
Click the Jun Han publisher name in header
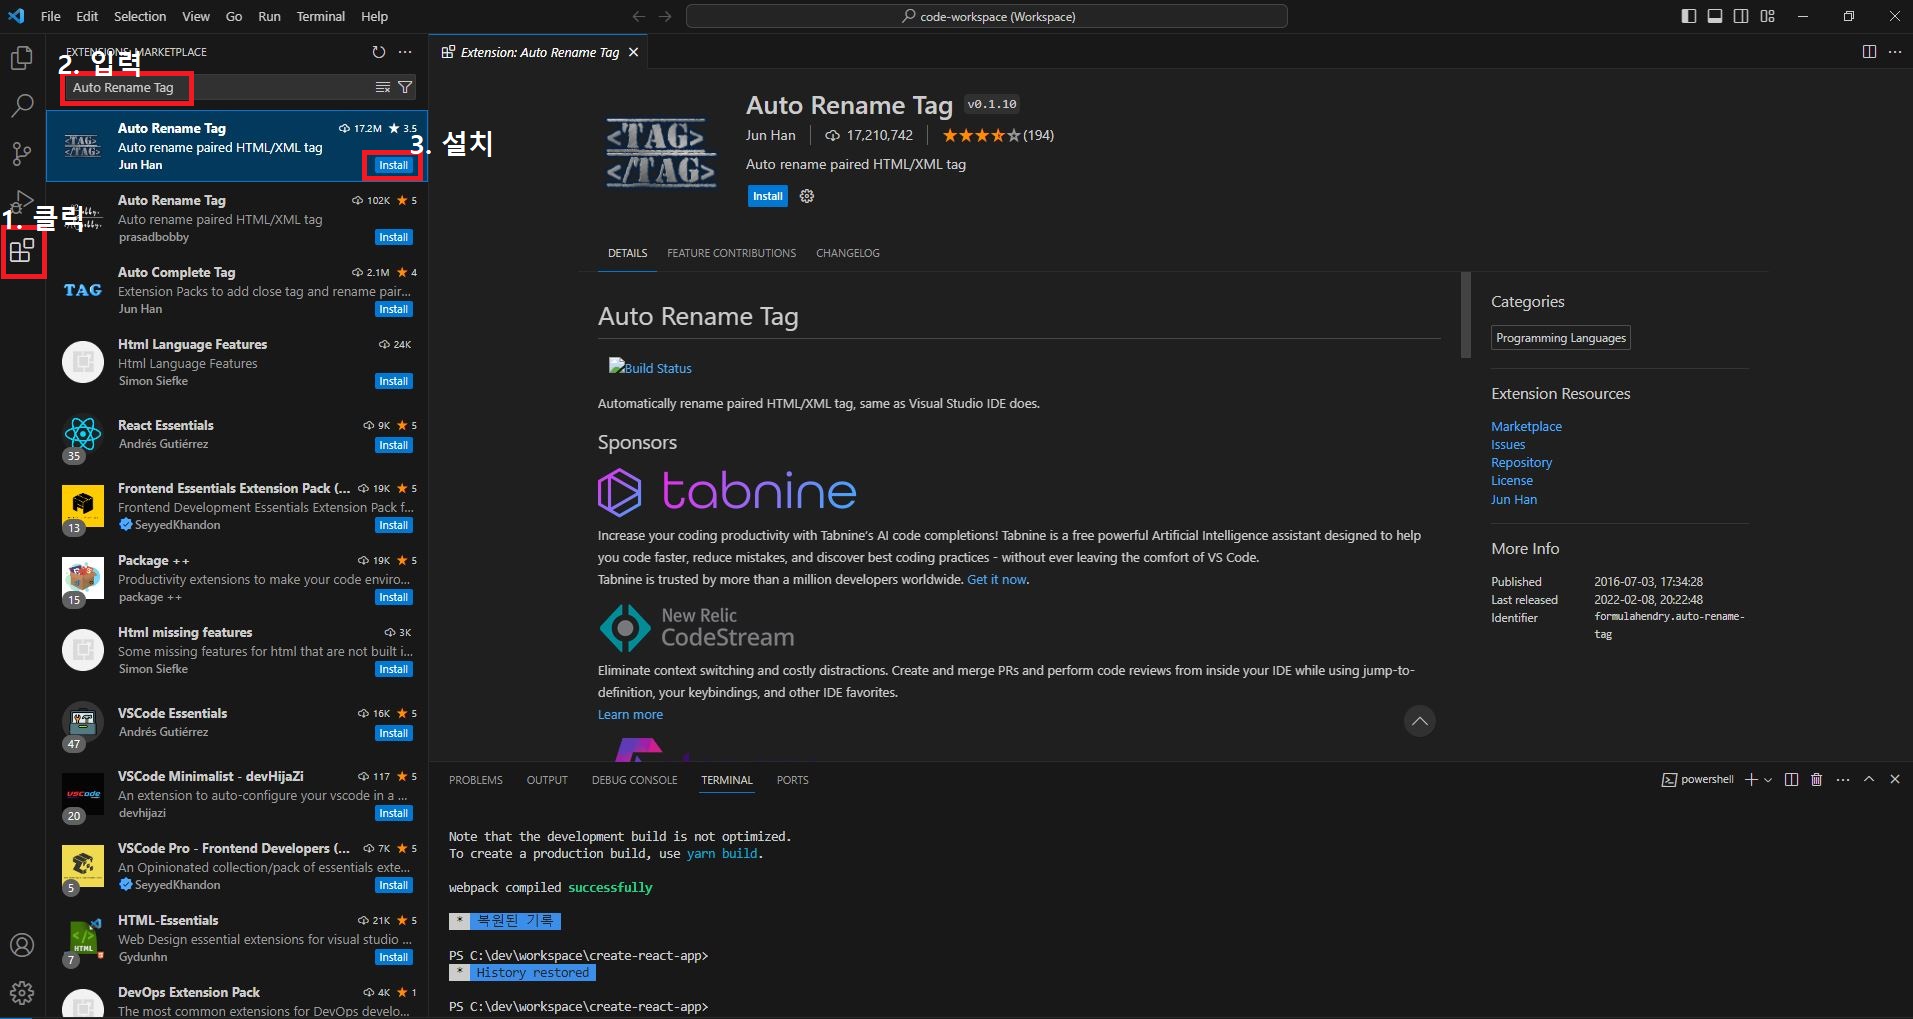click(770, 135)
